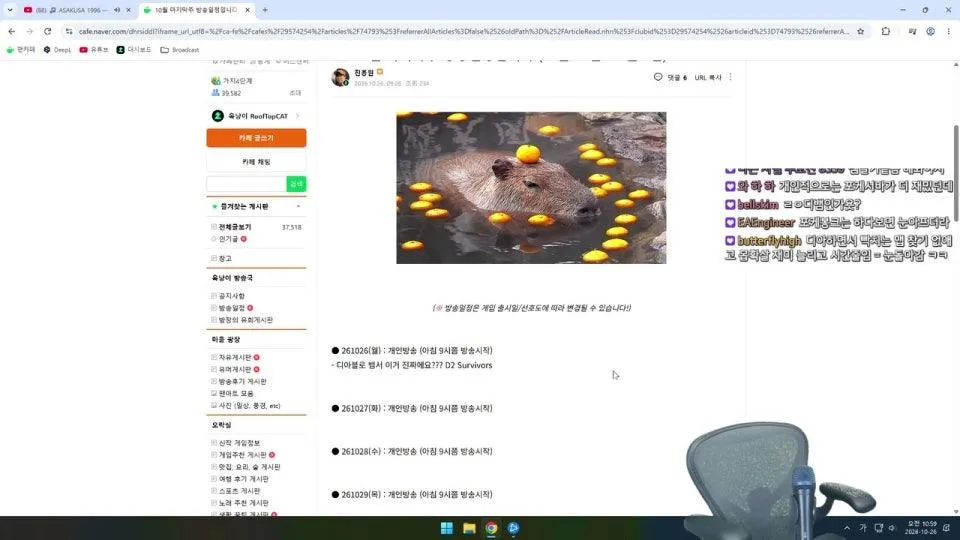The image size is (960, 540).
Task: Open the 방송후기 게시판 board
Action: point(242,381)
